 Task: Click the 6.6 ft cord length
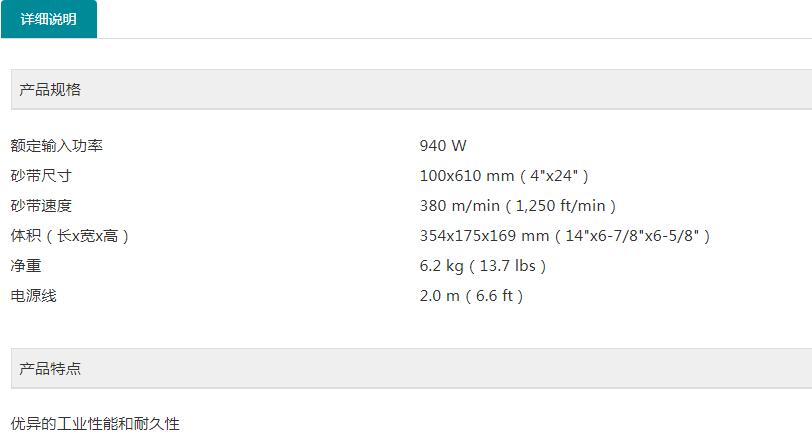(x=492, y=296)
